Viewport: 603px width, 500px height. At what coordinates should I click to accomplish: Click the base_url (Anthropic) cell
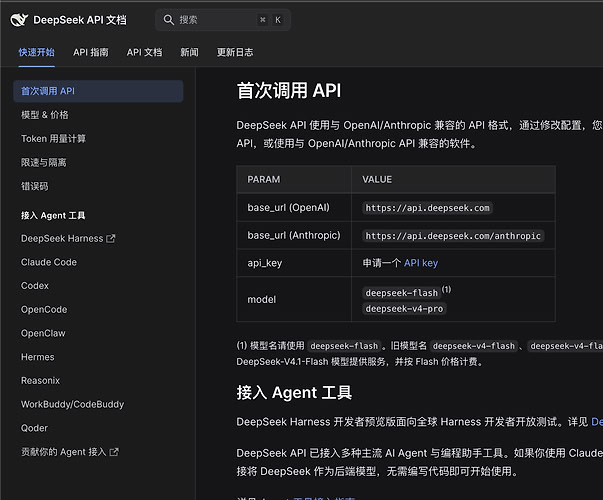(294, 235)
